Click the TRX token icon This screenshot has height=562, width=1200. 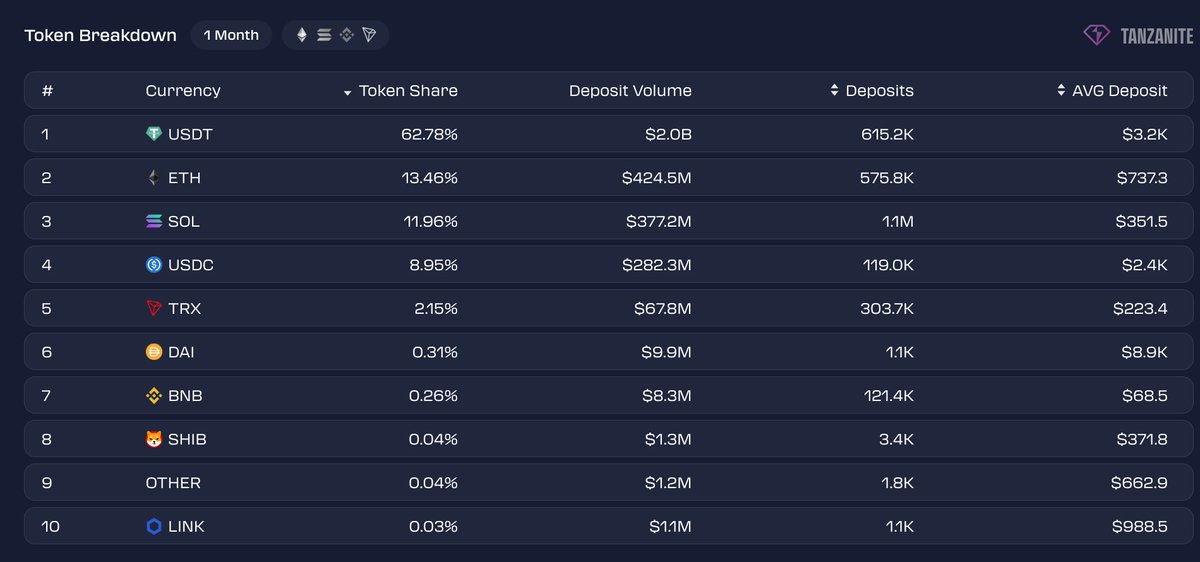154,309
